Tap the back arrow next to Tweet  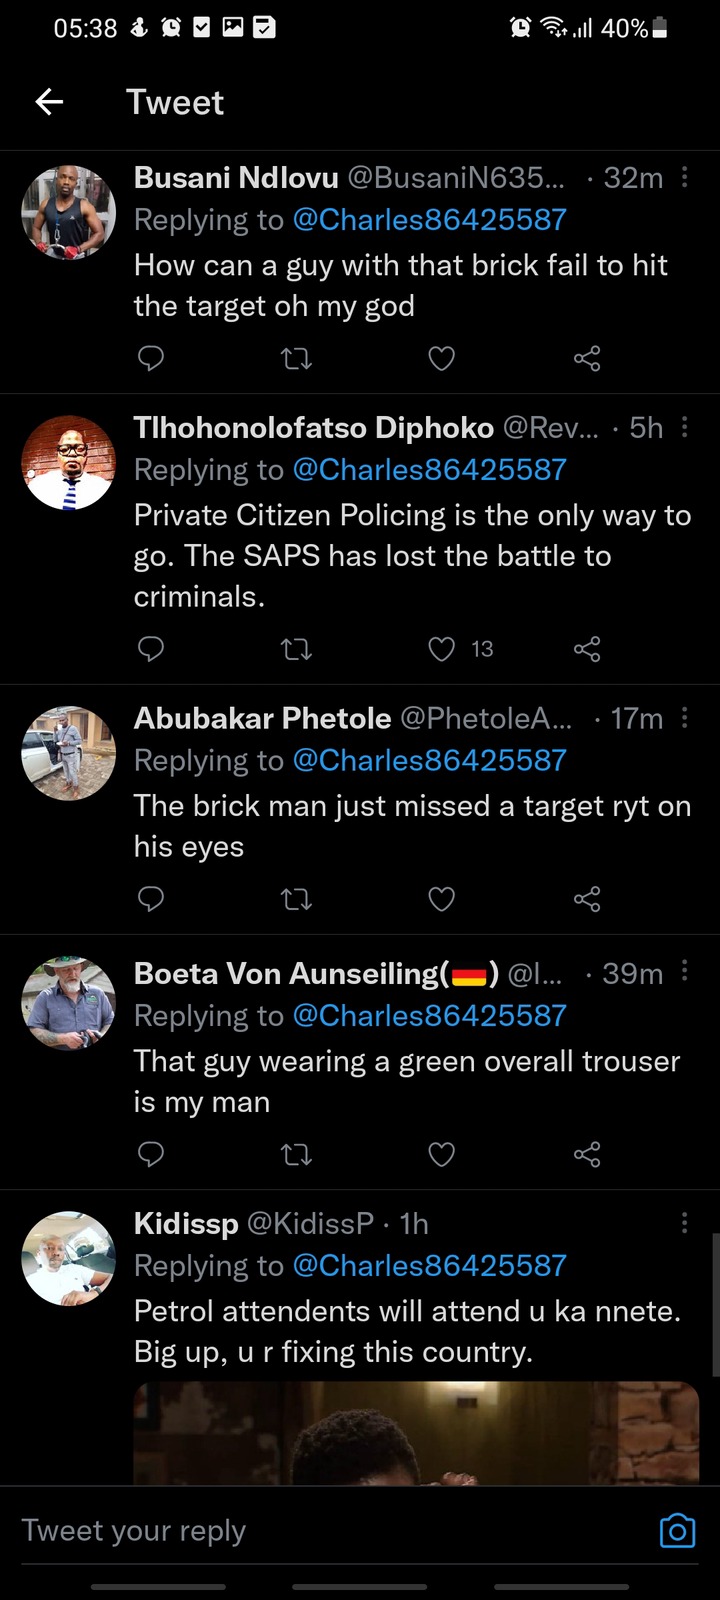49,102
